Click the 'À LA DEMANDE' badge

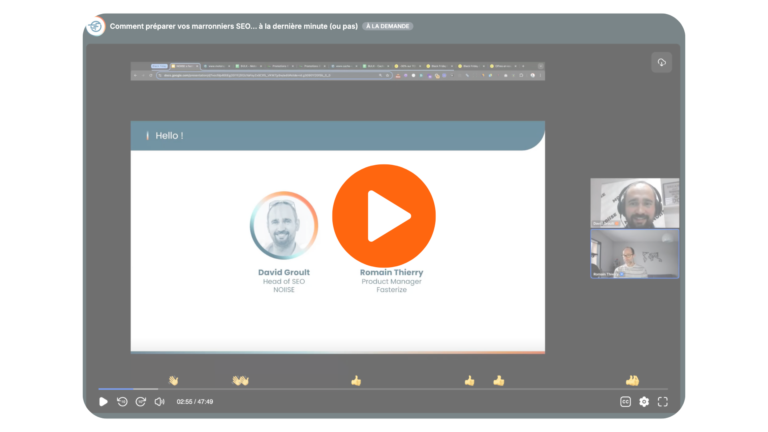pos(387,26)
